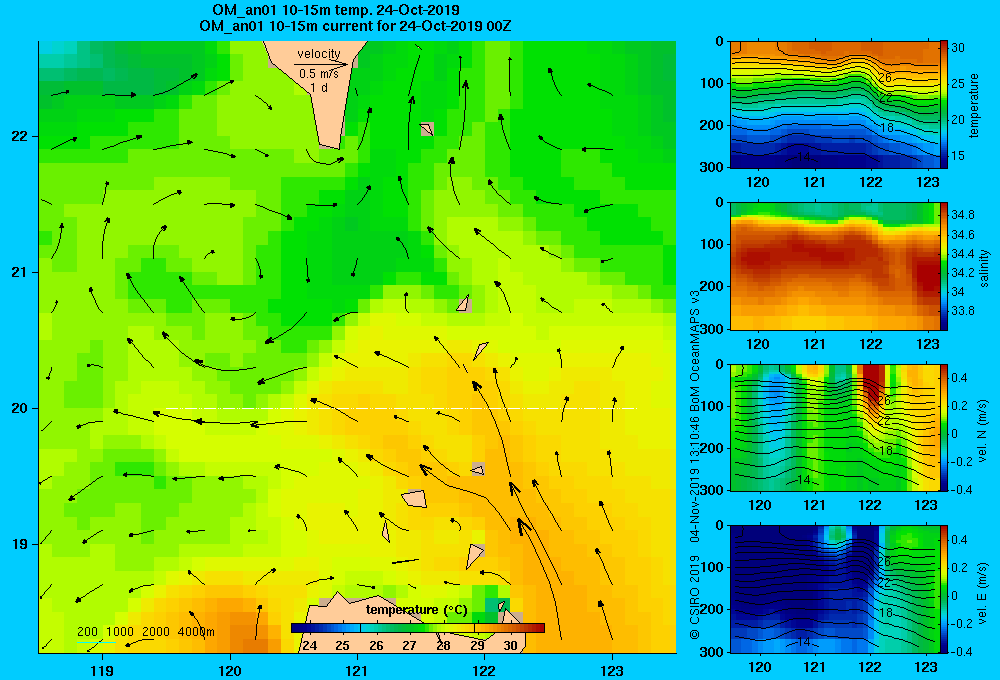This screenshot has width=1000, height=680.
Task: Click the 30 tick on the map colorbar
Action: (x=510, y=646)
